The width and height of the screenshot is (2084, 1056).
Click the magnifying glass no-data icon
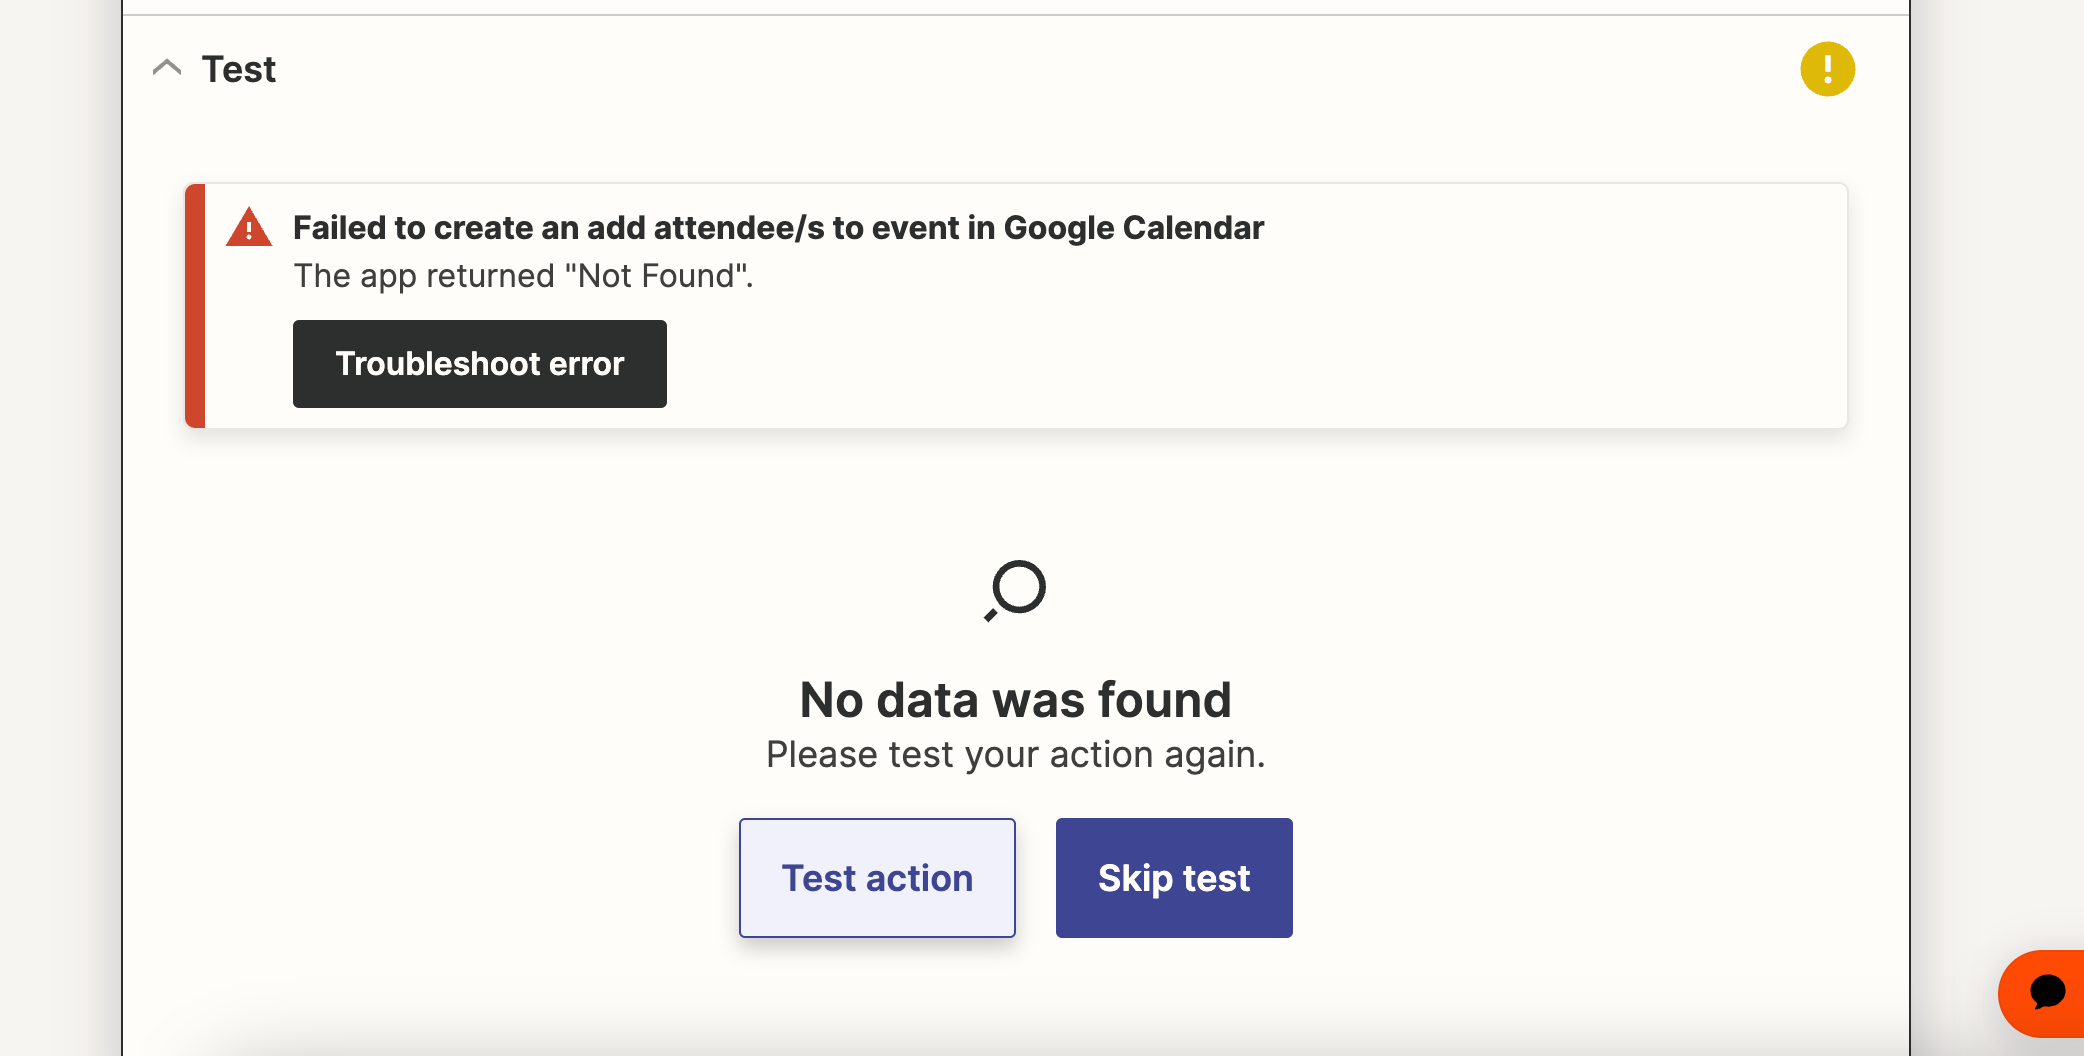coord(1015,590)
